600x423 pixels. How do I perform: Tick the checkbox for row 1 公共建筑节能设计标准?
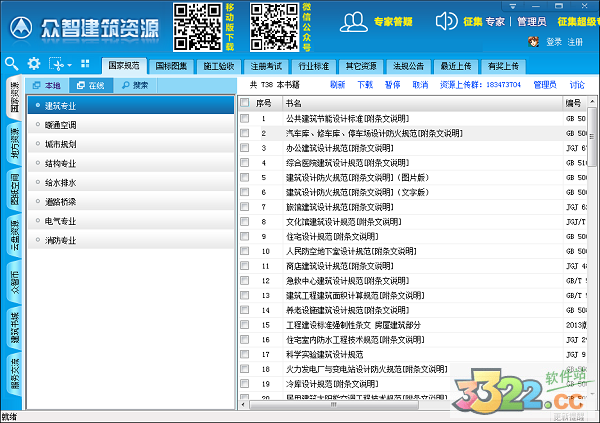(246, 119)
